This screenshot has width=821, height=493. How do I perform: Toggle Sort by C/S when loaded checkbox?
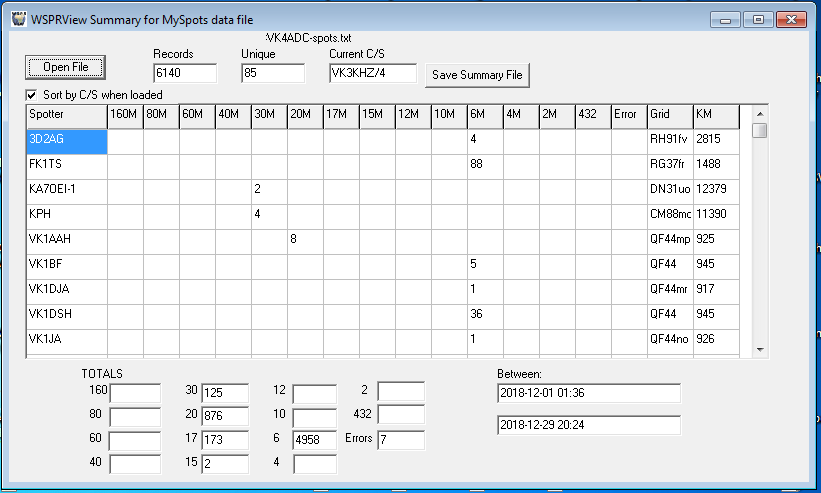(x=31, y=95)
